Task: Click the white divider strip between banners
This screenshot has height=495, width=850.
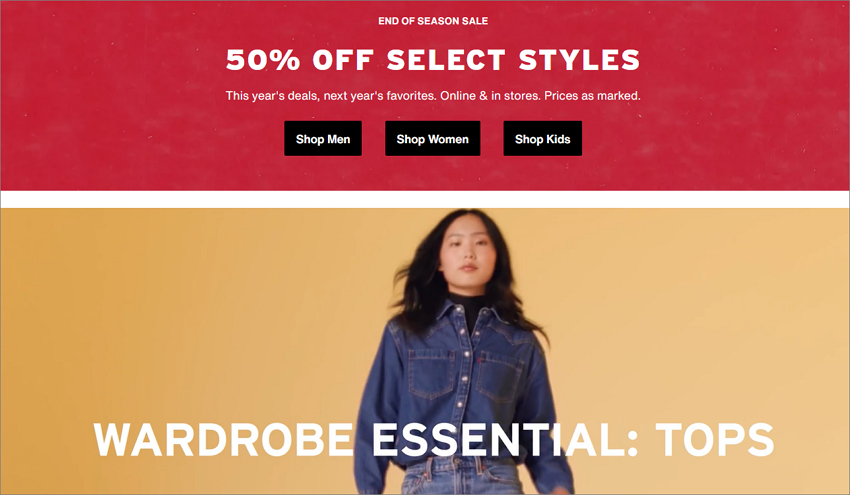Action: (425, 199)
